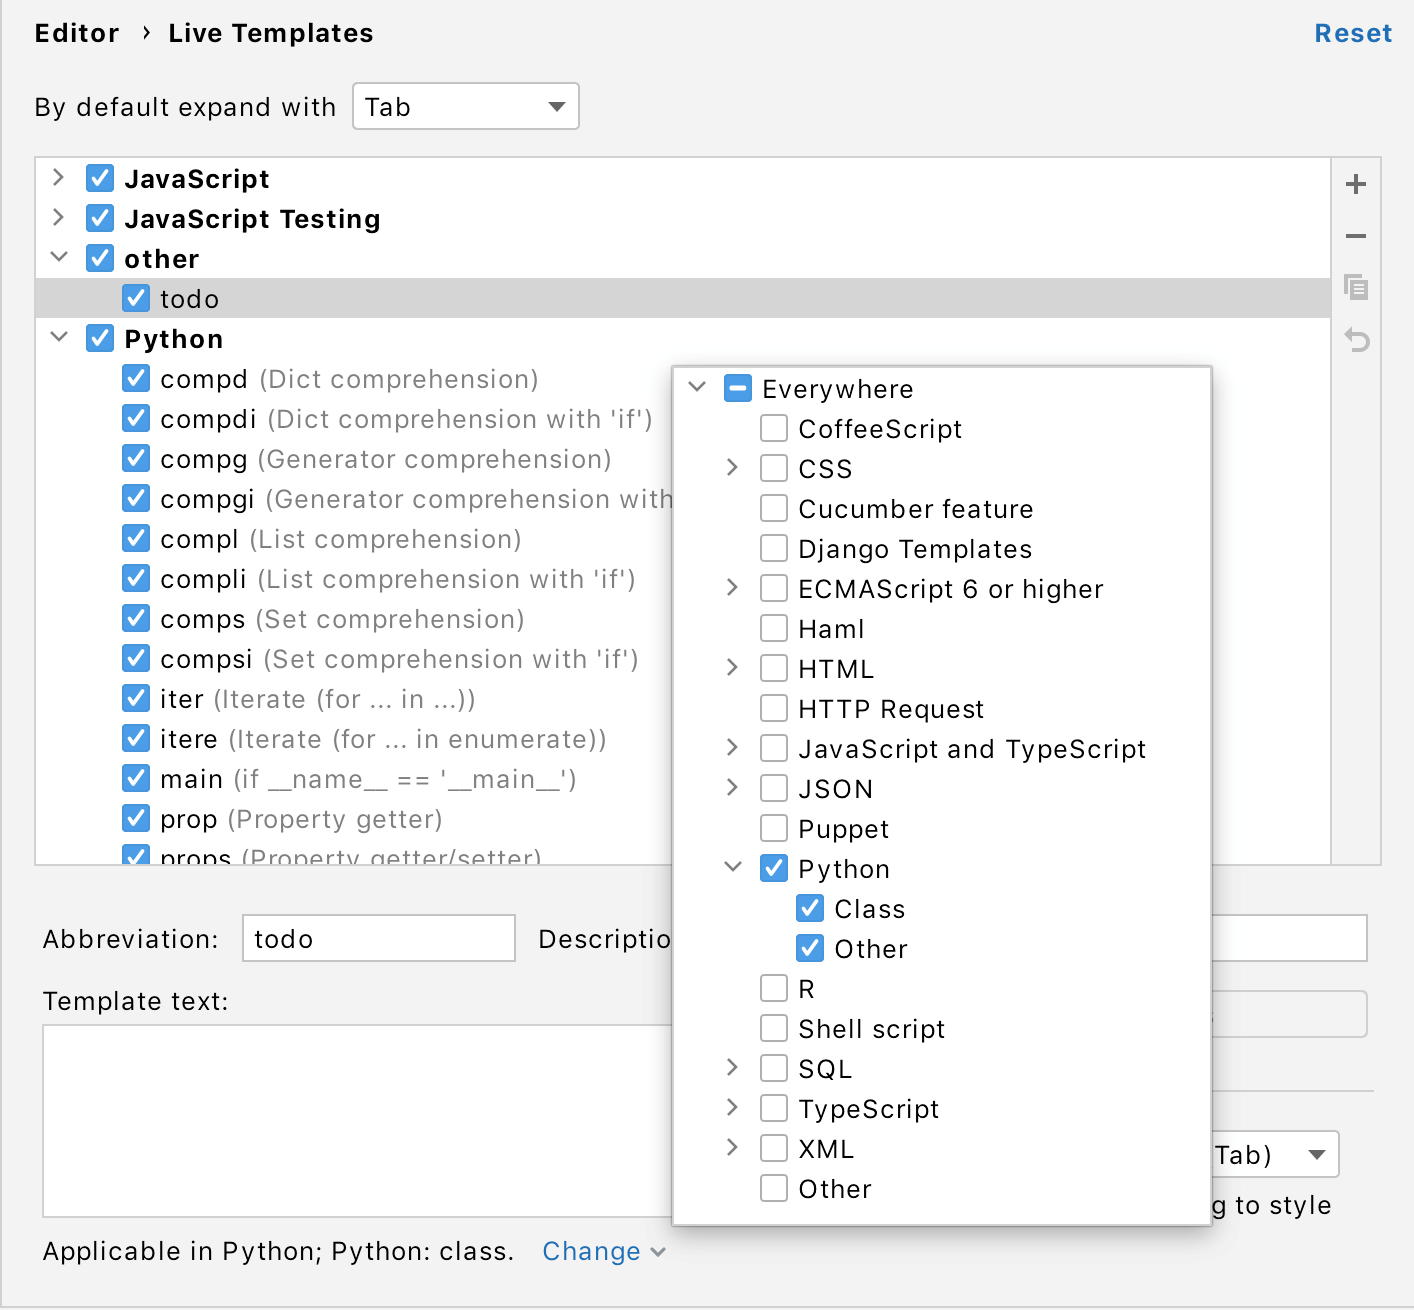Expand the JavaScript template group
This screenshot has width=1414, height=1310.
coord(58,178)
